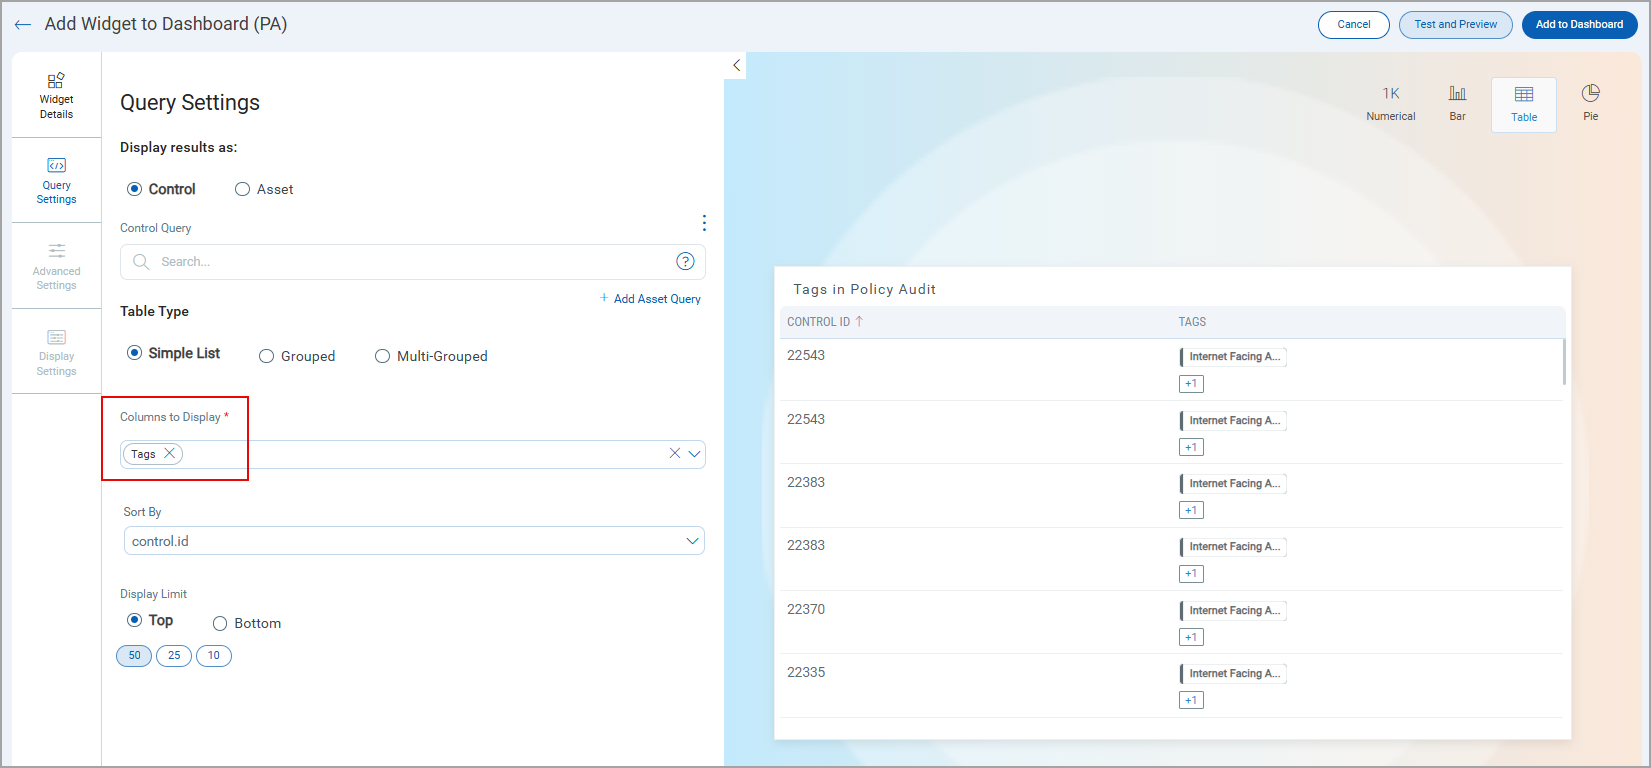Select the Asset radio button

242,189
